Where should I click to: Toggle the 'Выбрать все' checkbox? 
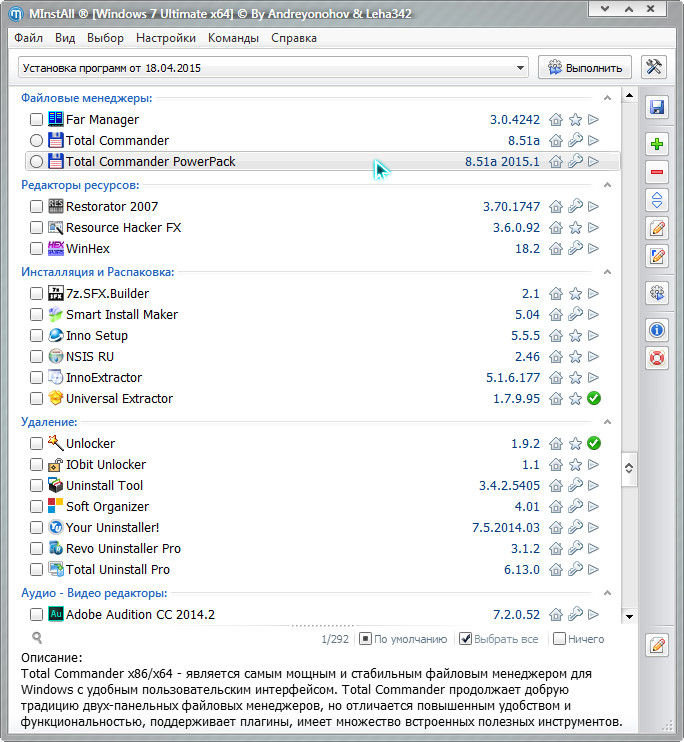tap(466, 639)
